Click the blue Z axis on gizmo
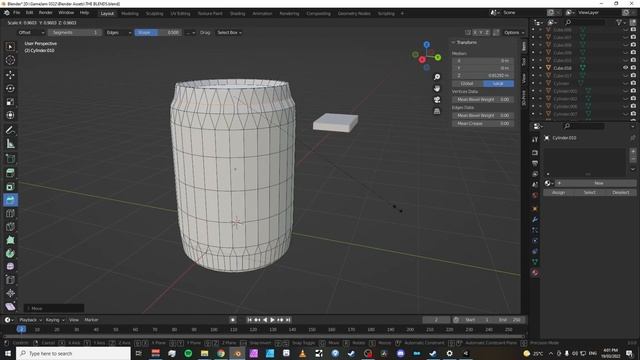Viewport: 640px width, 360px height. click(x=427, y=44)
